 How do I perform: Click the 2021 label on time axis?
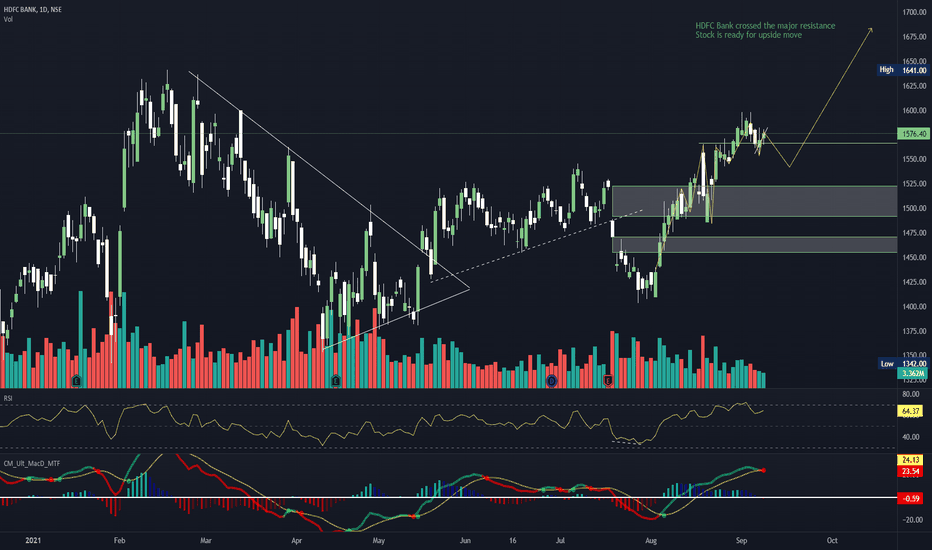click(x=33, y=540)
